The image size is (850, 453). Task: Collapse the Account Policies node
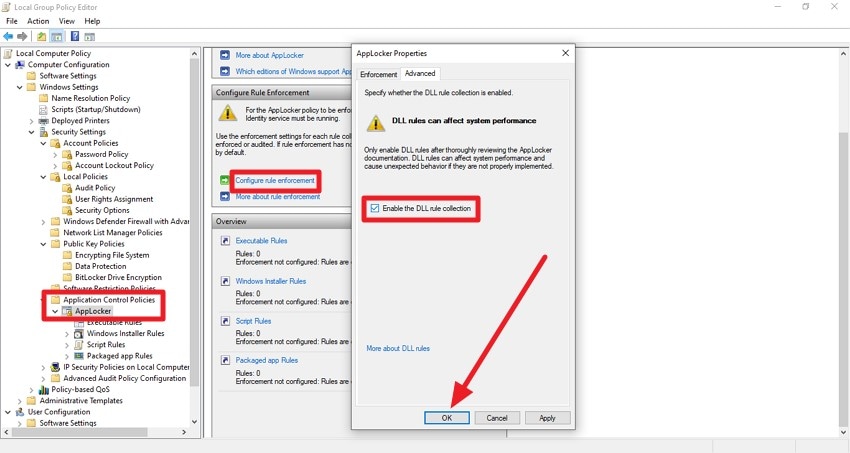[x=43, y=144]
